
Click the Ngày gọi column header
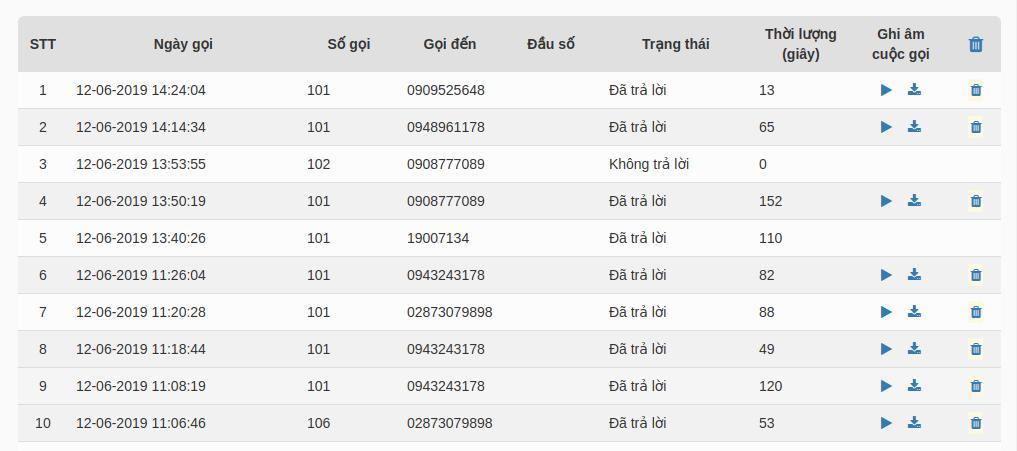point(183,44)
